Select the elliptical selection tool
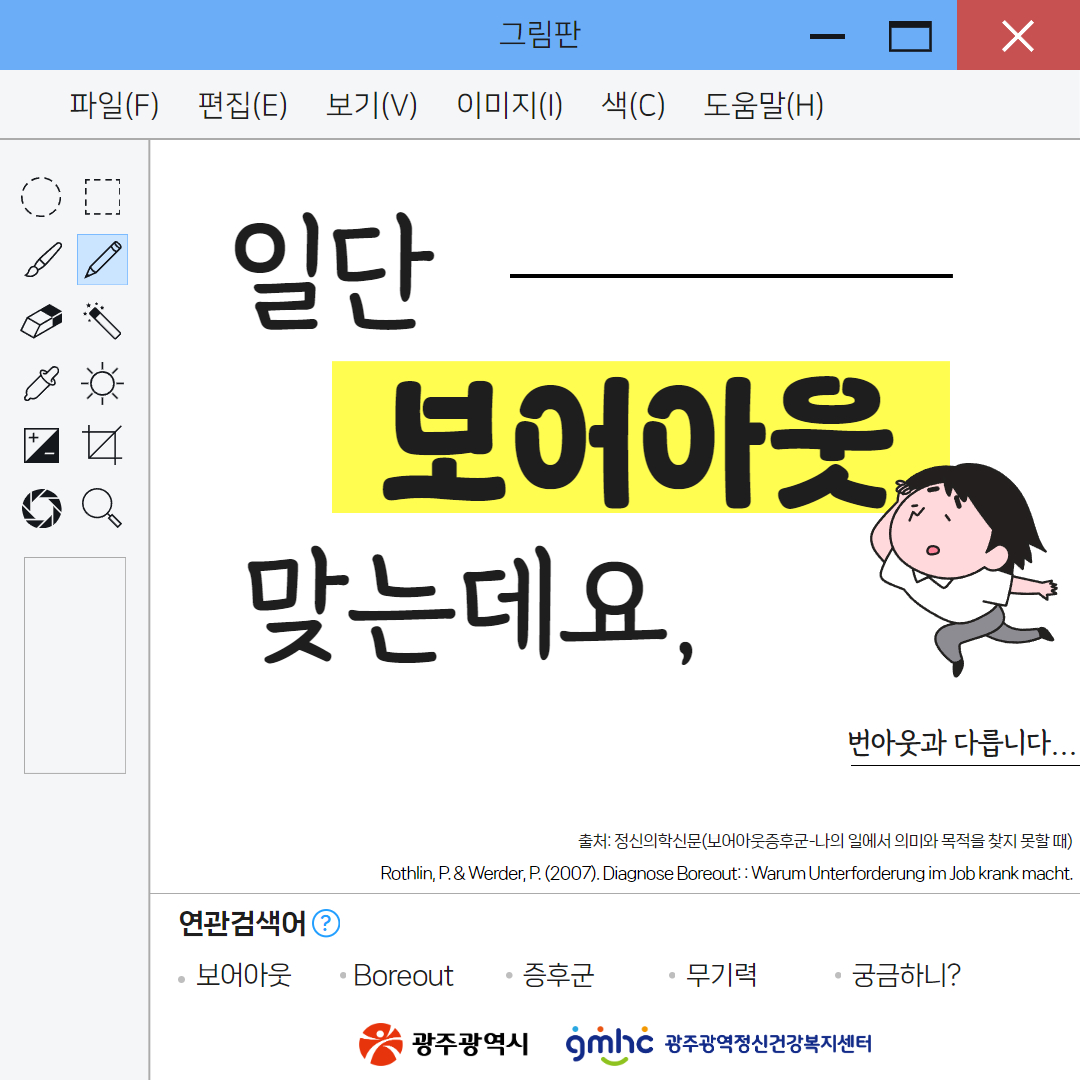This screenshot has height=1080, width=1080. 42,197
